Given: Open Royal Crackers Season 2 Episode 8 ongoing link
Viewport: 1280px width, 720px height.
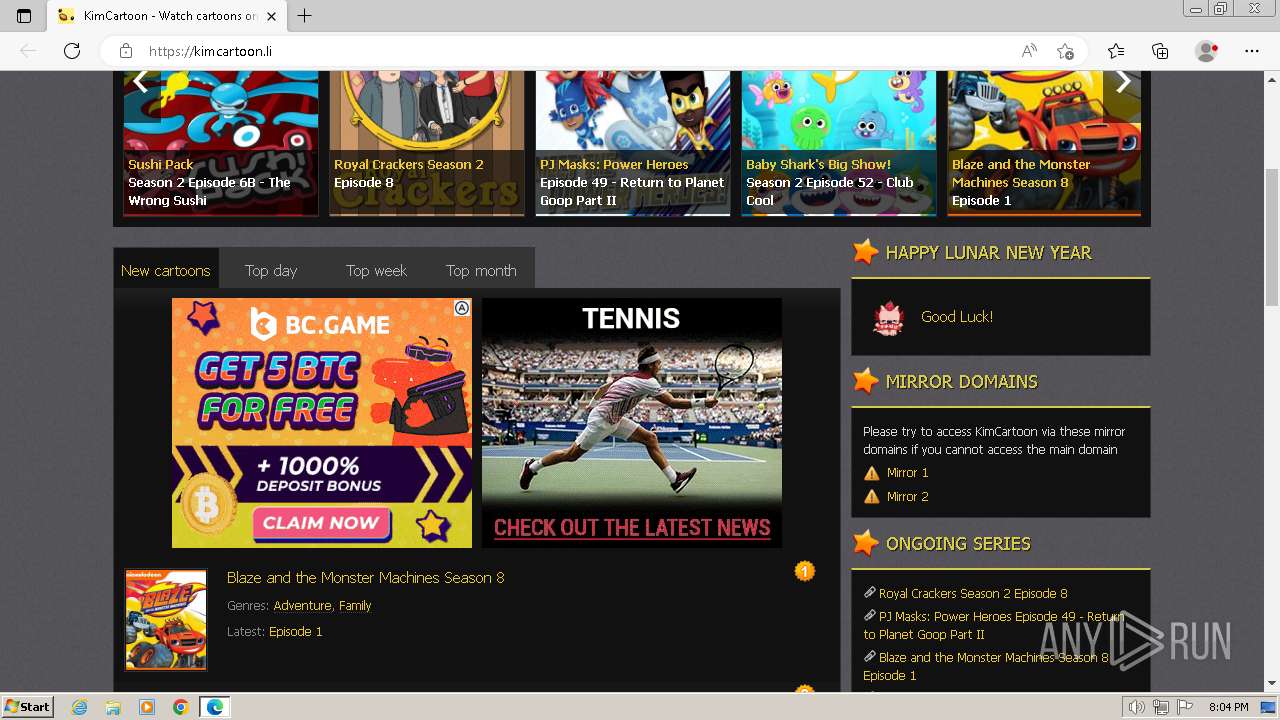Looking at the screenshot, I should [x=973, y=594].
